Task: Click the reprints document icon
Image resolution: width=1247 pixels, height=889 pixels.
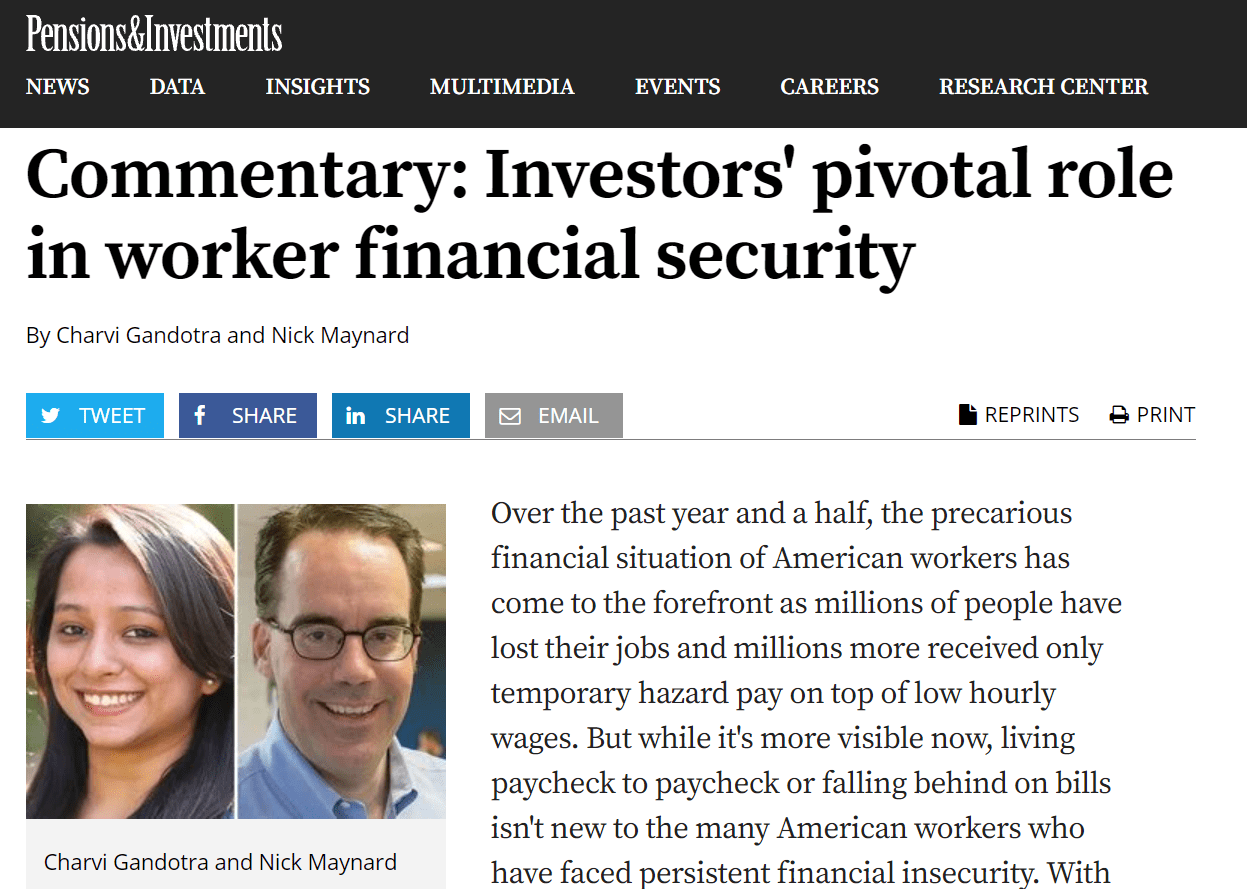Action: (967, 415)
